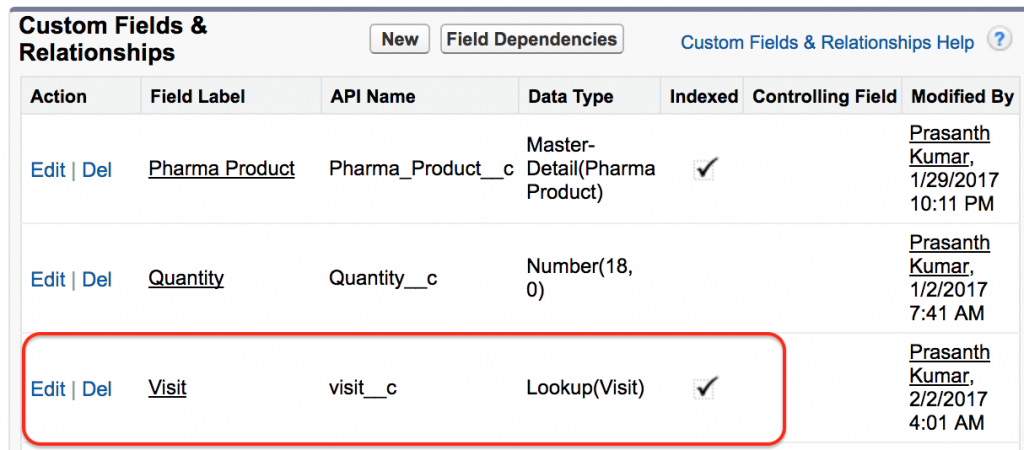Open Custom Fields & Relationships Help link

click(x=827, y=43)
